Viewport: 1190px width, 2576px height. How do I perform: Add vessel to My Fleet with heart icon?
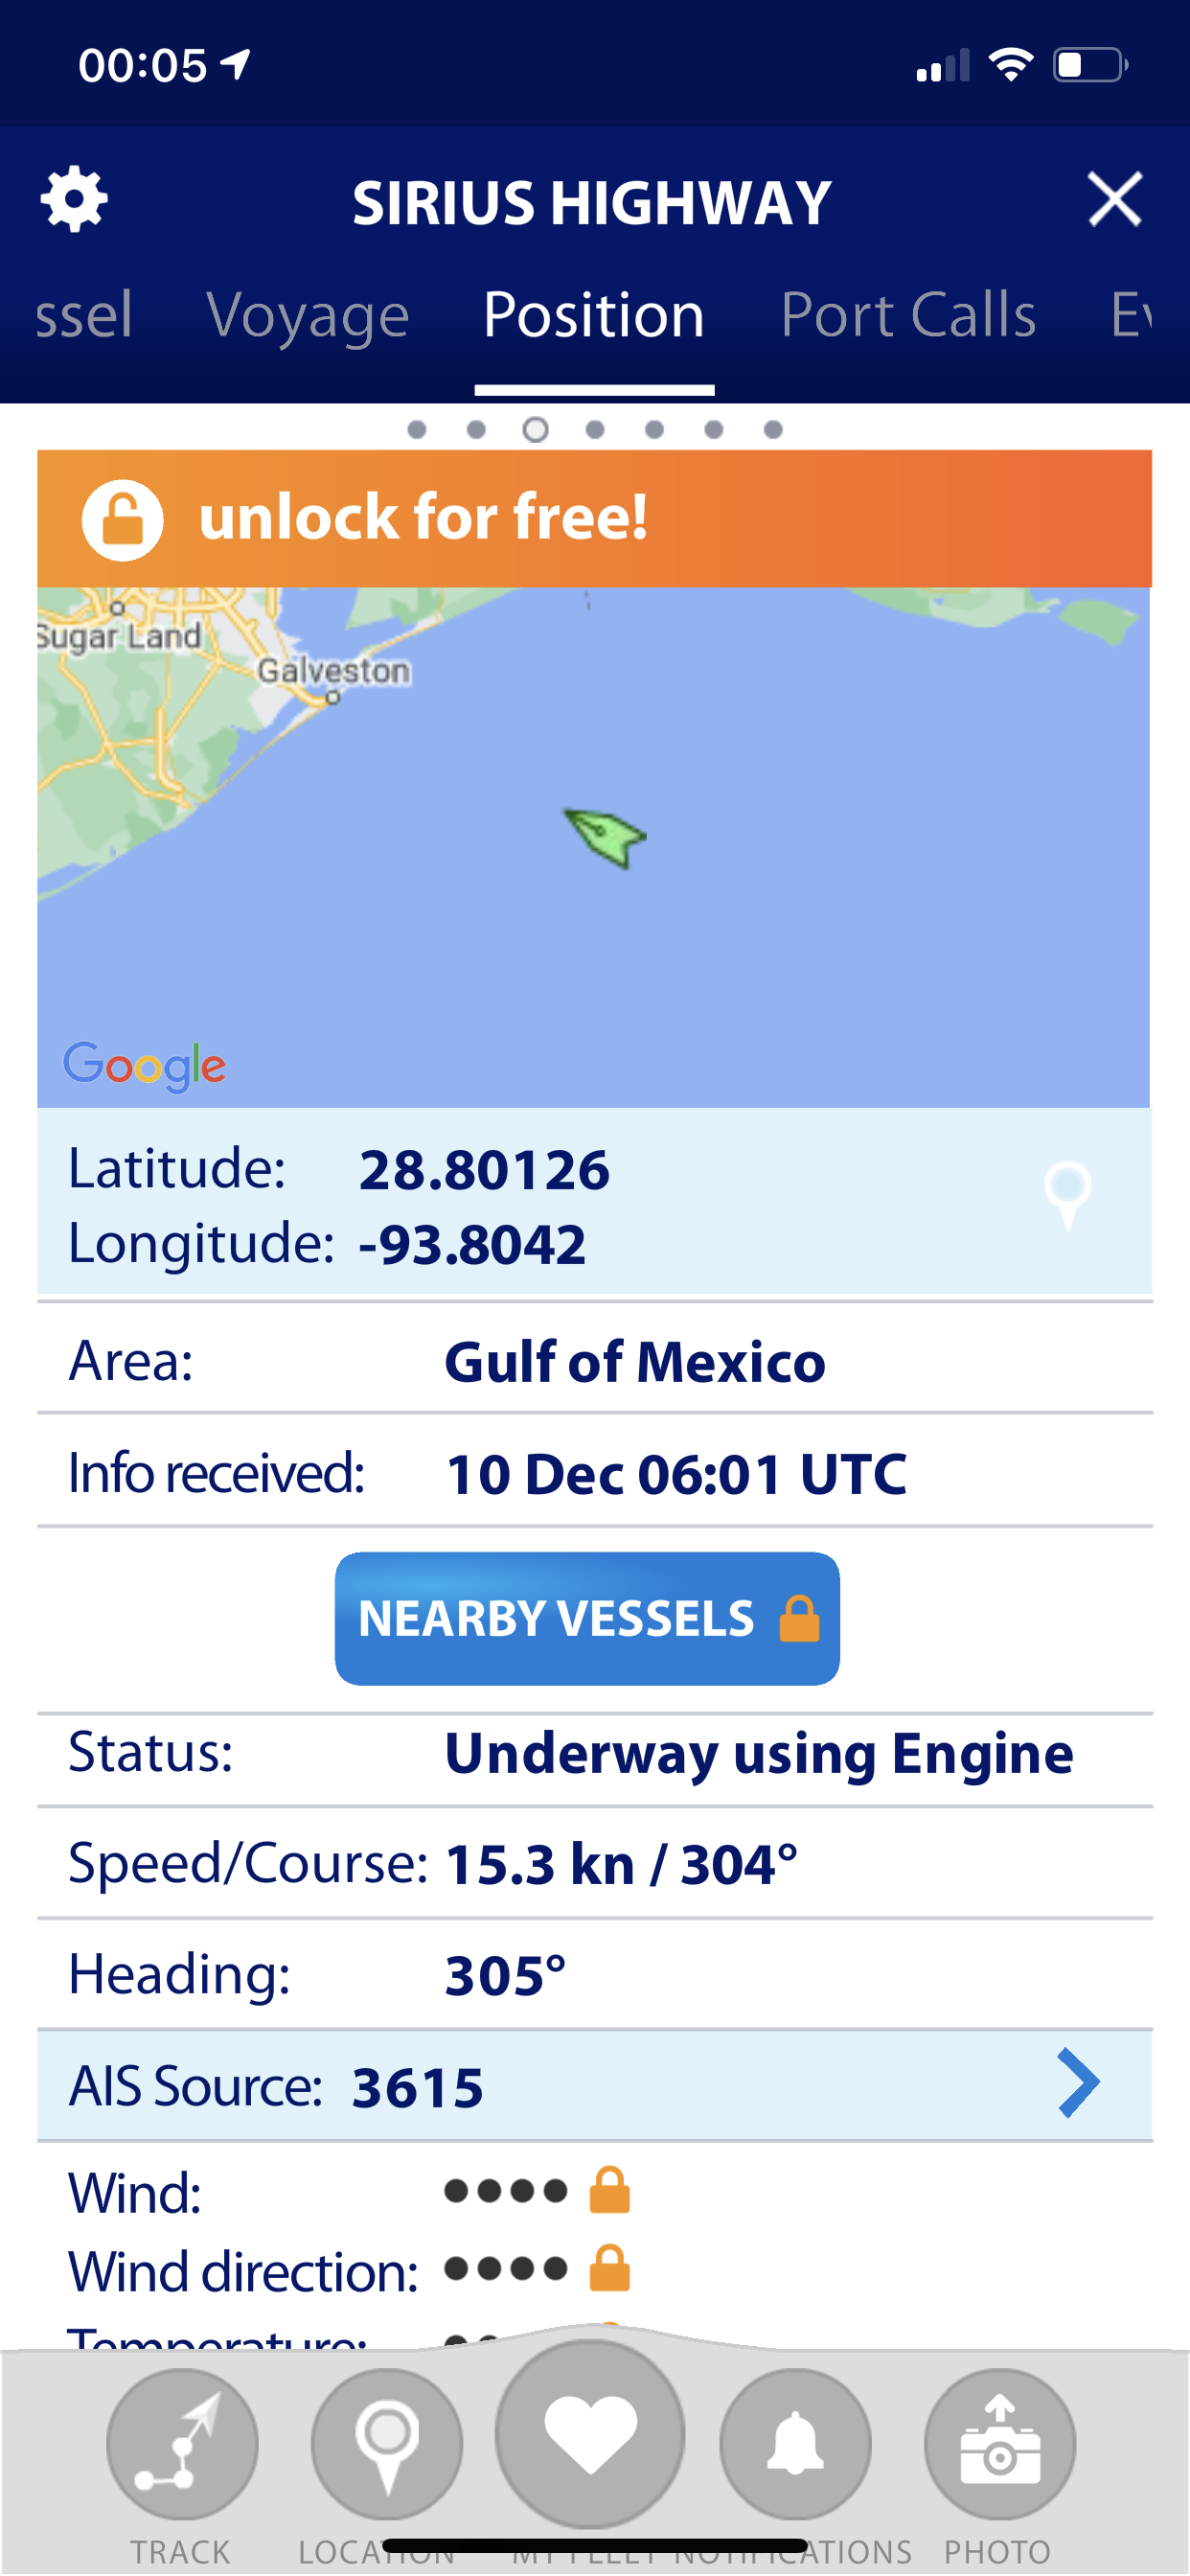[590, 2433]
